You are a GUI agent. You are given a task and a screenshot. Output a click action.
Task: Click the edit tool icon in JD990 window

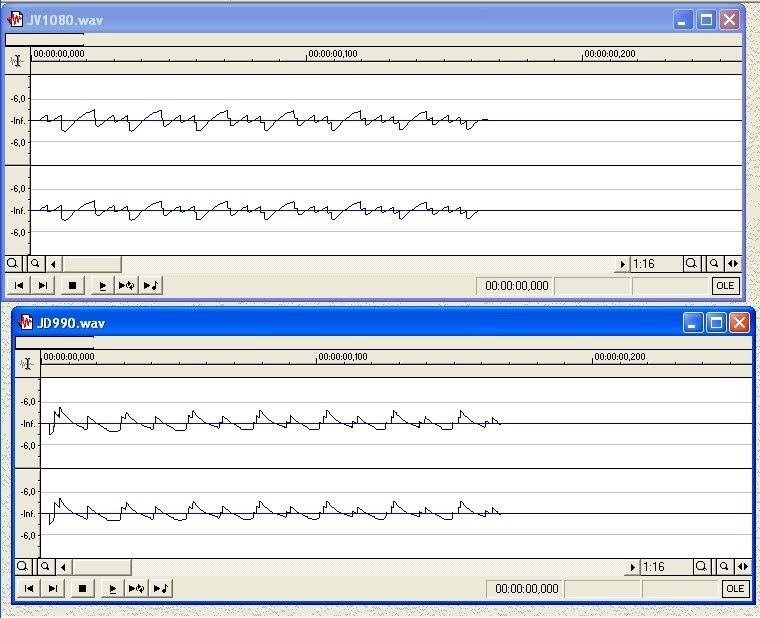click(27, 364)
